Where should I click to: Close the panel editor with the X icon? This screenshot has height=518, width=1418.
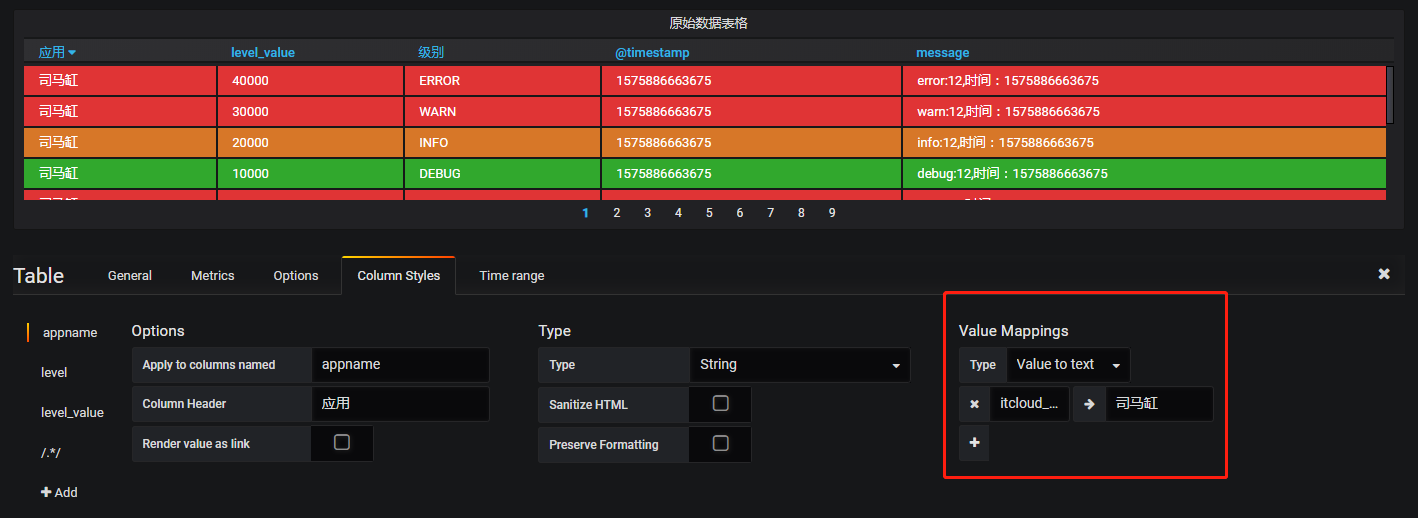coord(1384,274)
